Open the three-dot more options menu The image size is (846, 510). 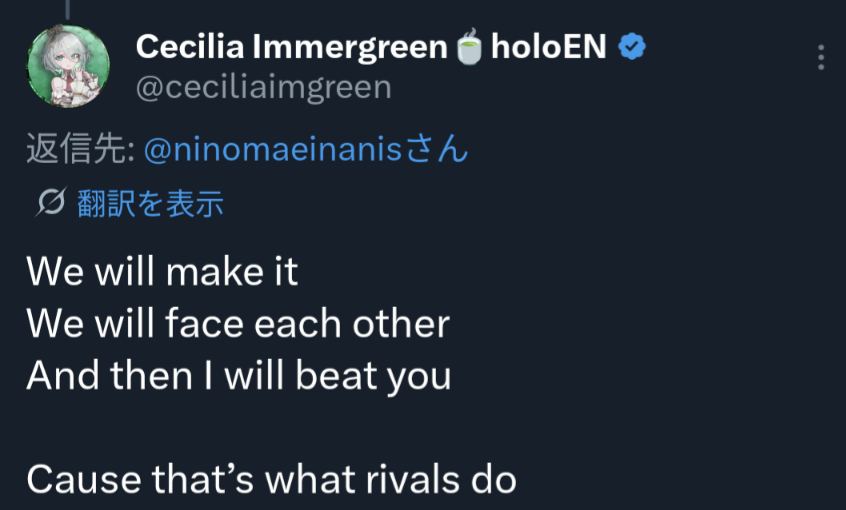tap(821, 57)
